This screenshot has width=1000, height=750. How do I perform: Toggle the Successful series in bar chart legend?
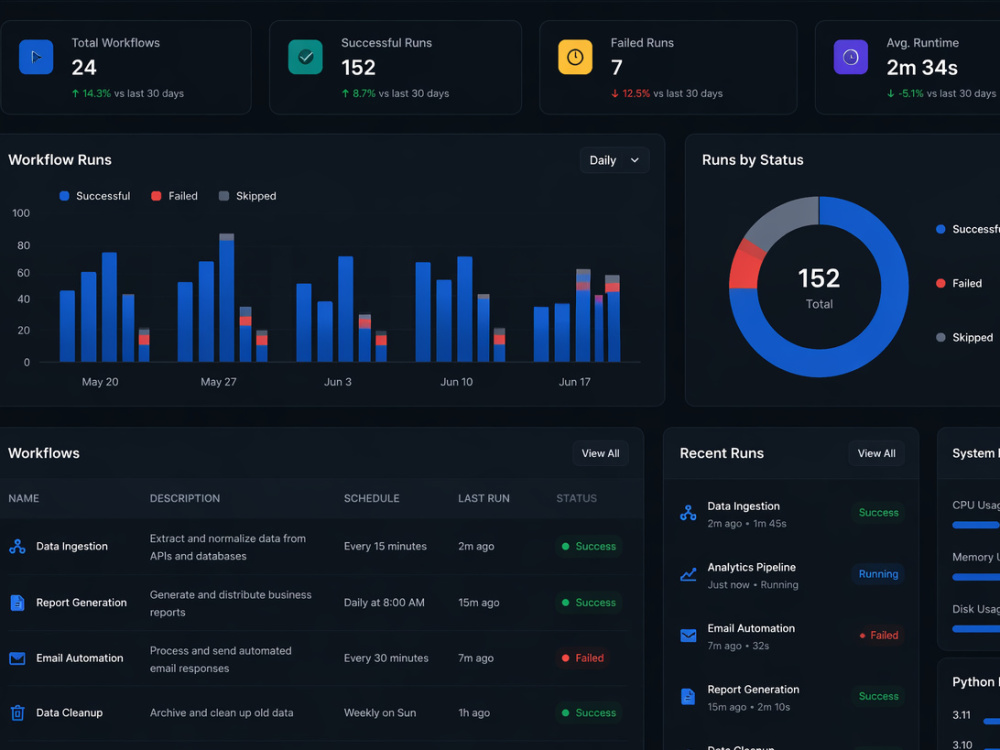click(94, 196)
